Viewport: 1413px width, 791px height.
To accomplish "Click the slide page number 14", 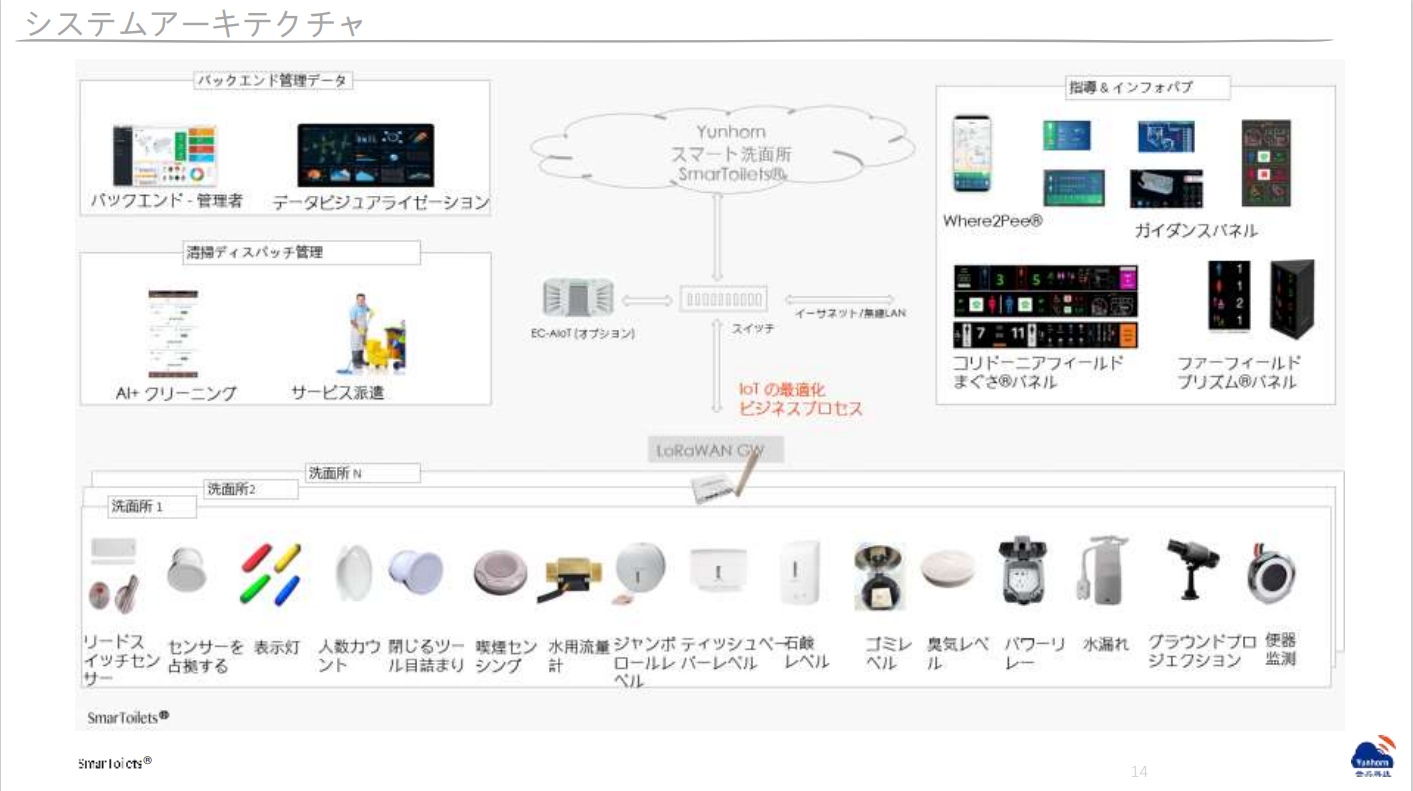I will 1139,771.
